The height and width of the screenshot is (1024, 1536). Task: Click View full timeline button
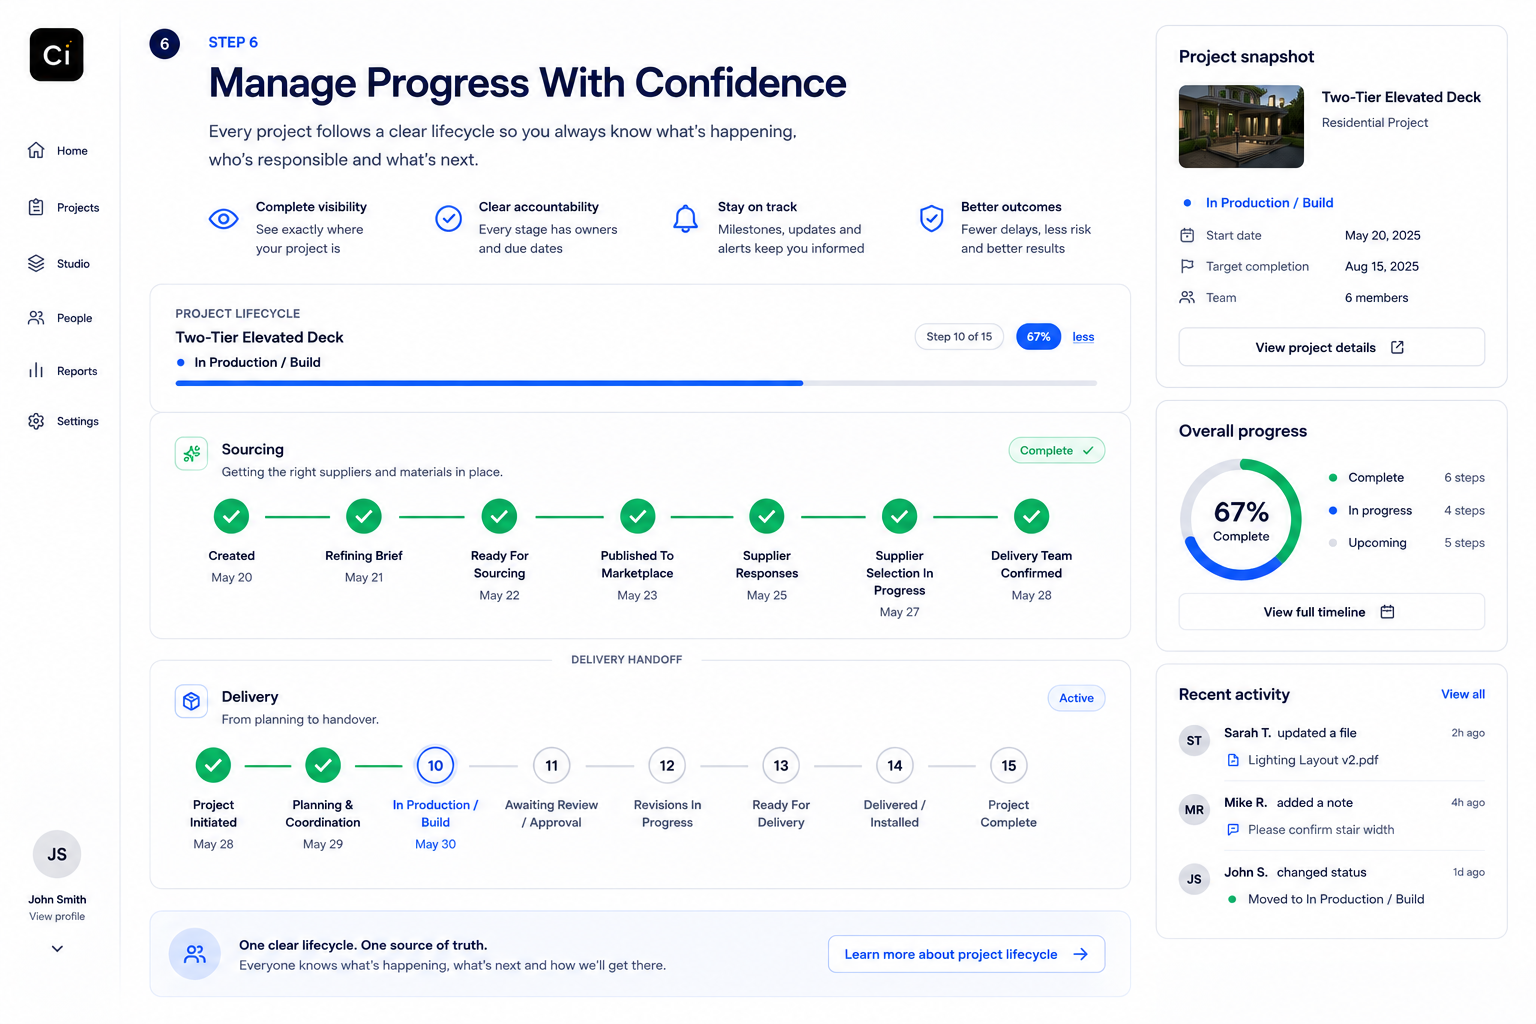[1331, 612]
